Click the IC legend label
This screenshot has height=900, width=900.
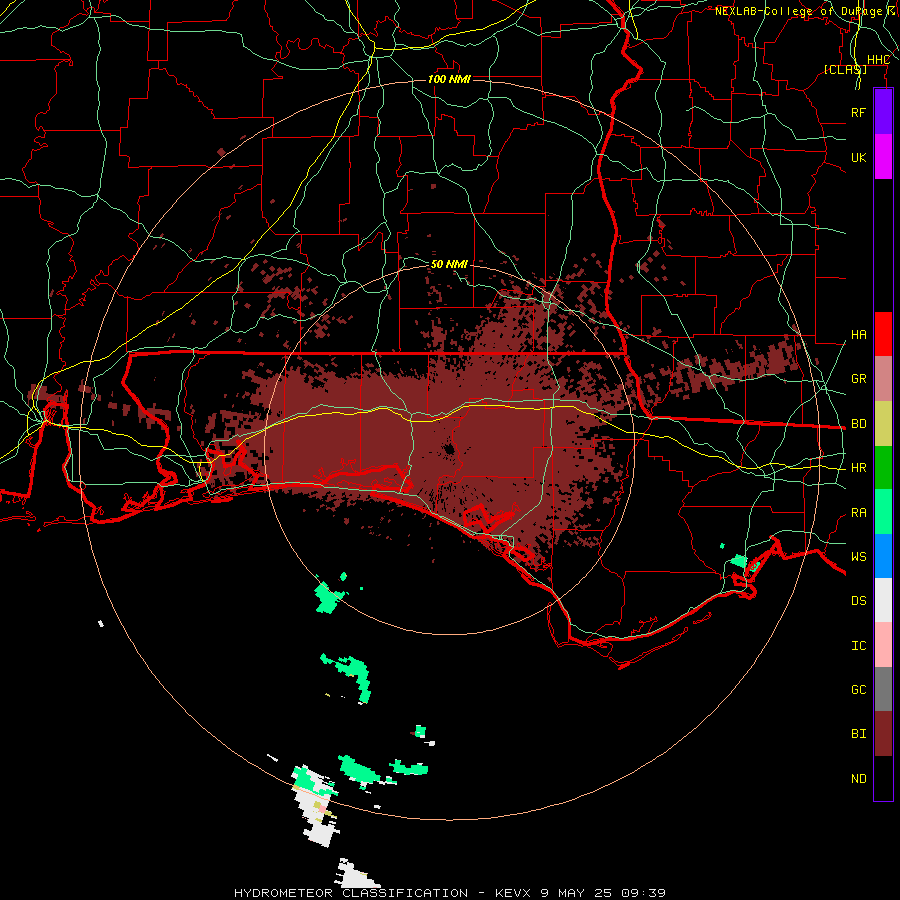coord(858,645)
